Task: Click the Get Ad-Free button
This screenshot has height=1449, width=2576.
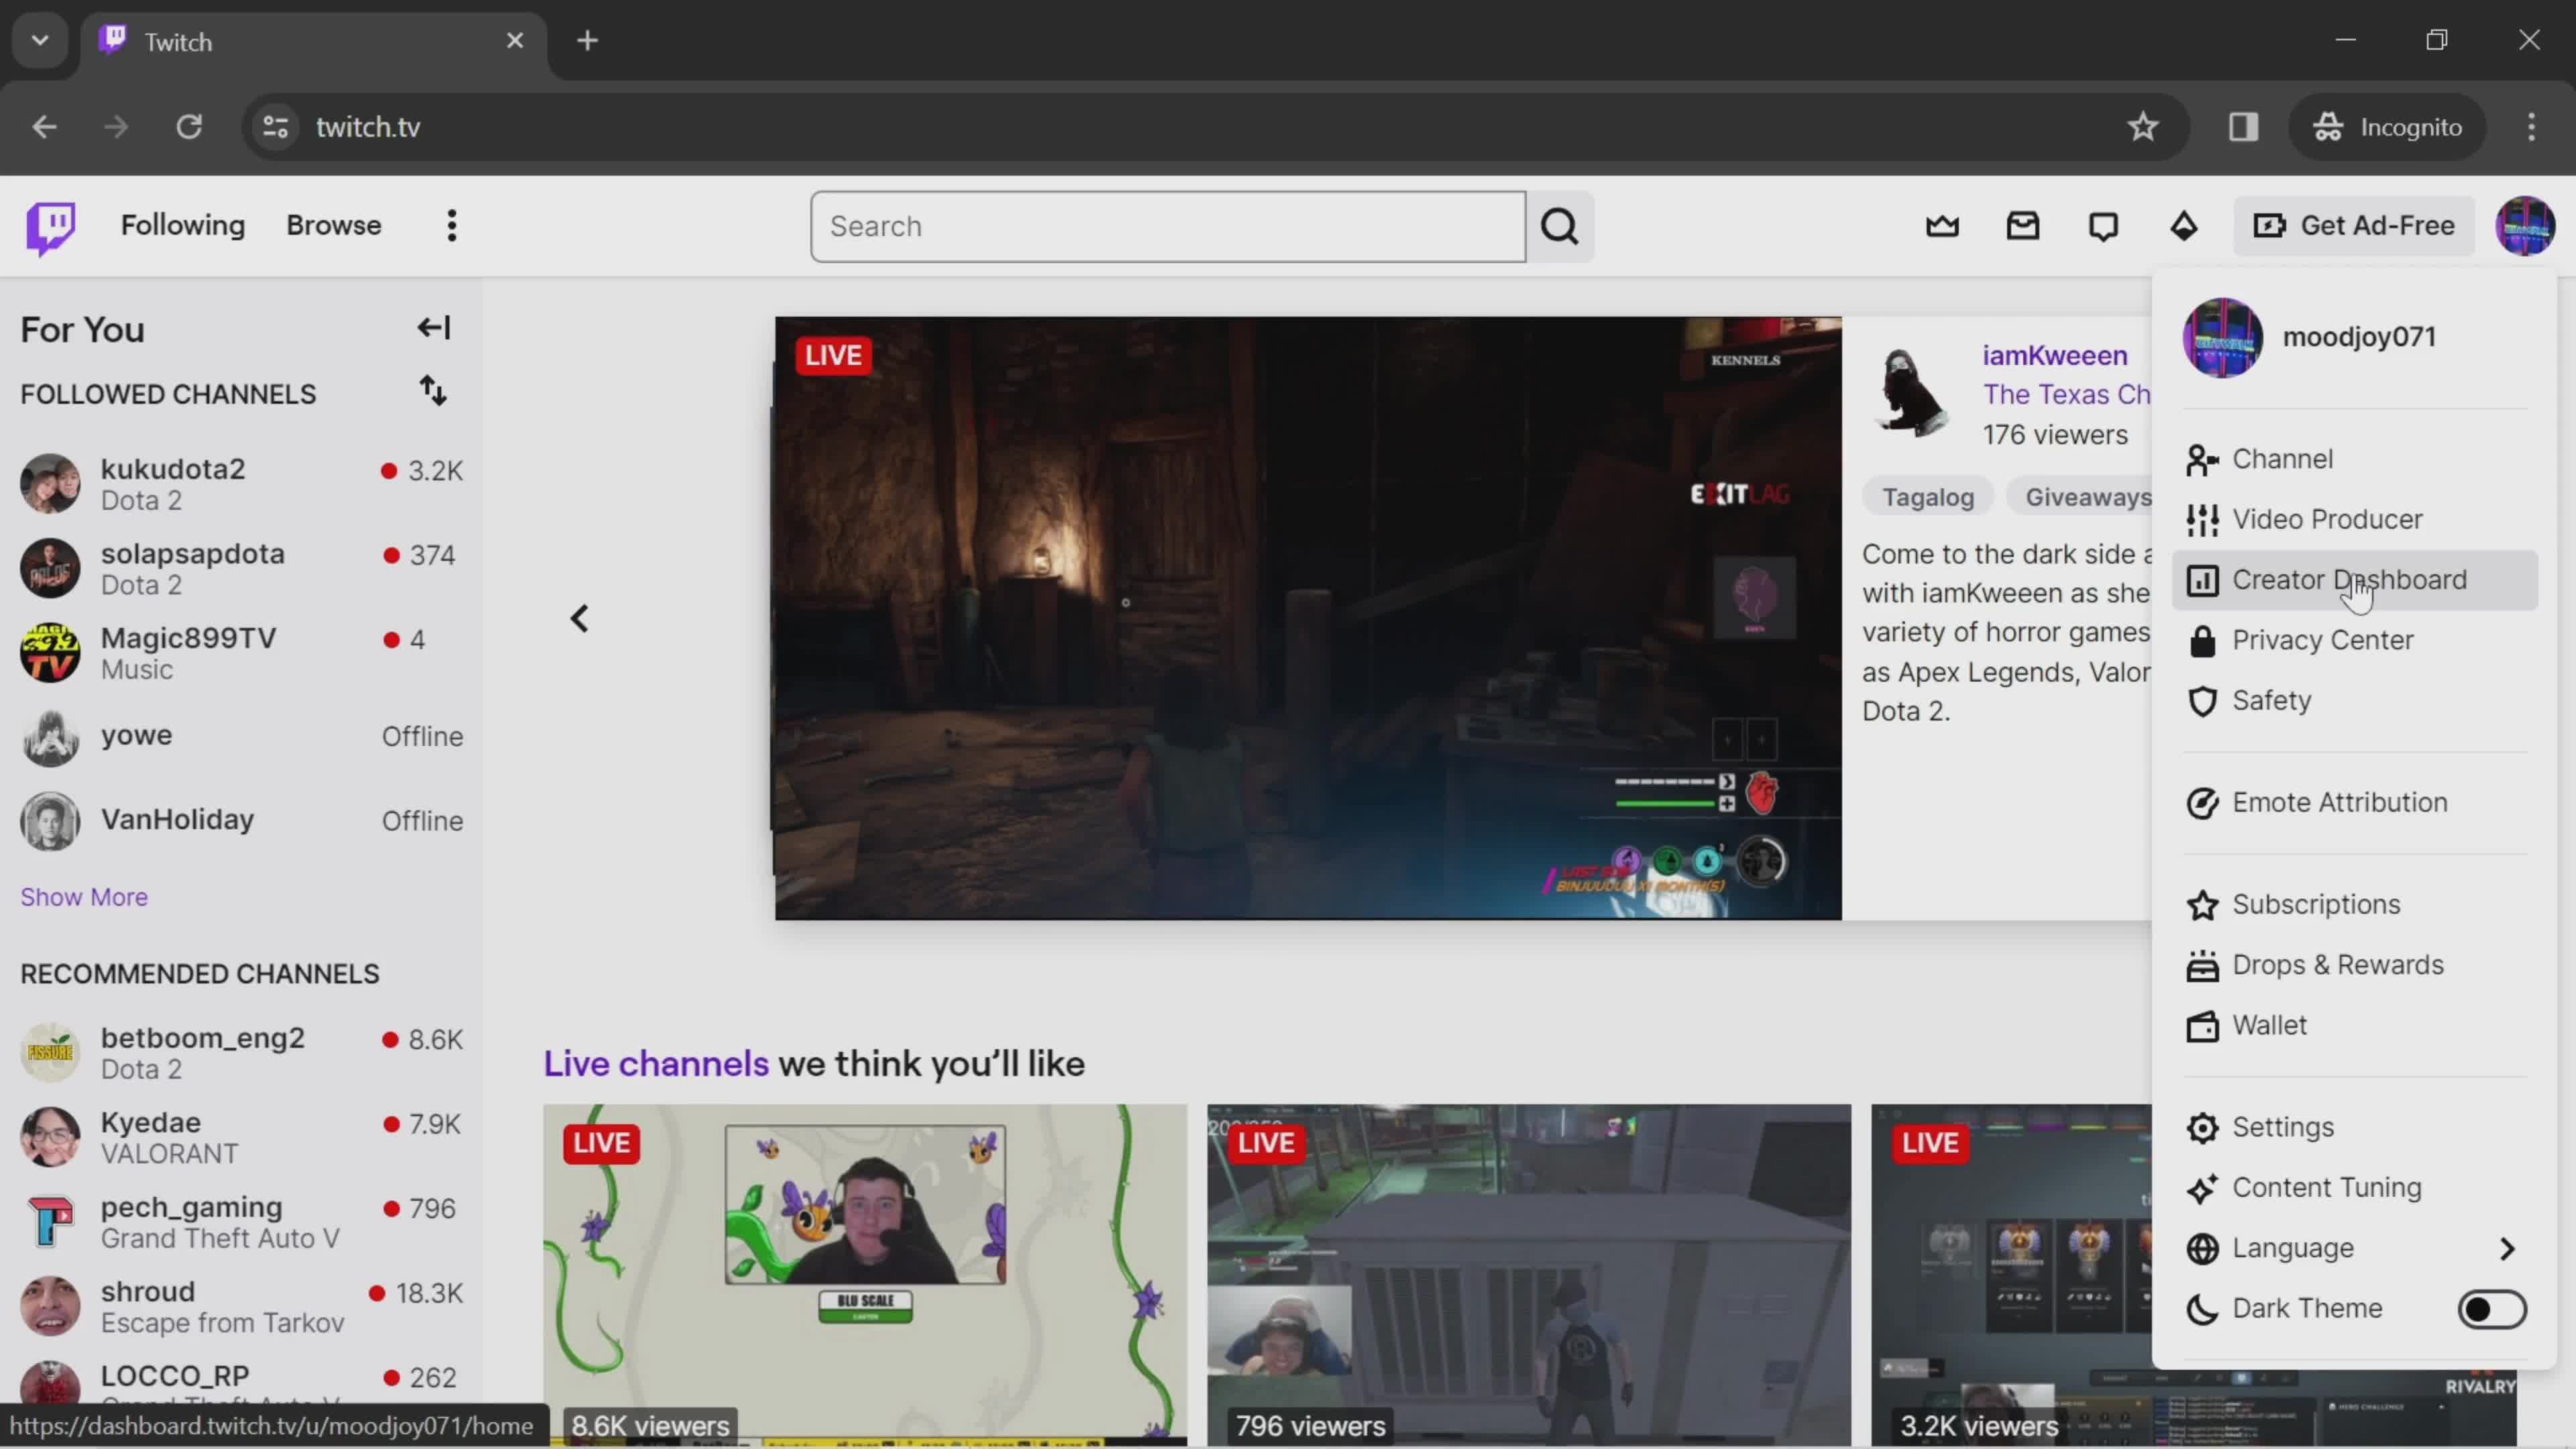Action: (2354, 226)
